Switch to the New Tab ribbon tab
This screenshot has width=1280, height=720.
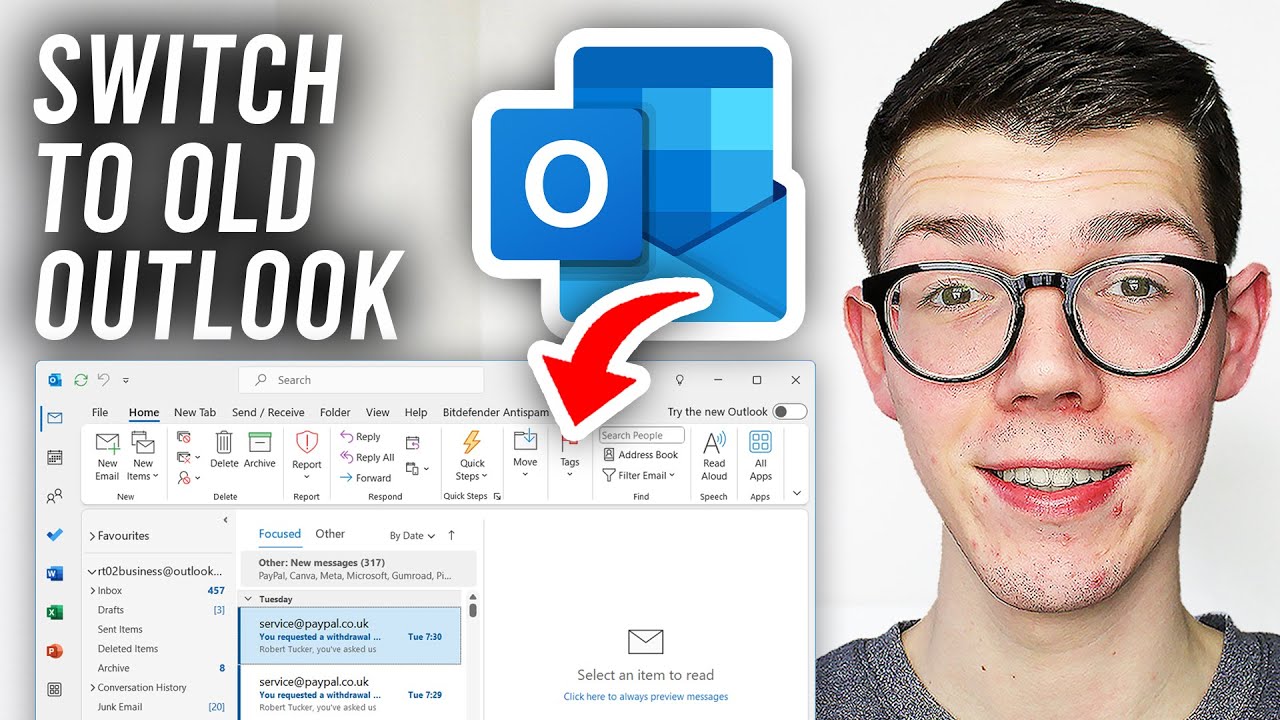pos(194,412)
